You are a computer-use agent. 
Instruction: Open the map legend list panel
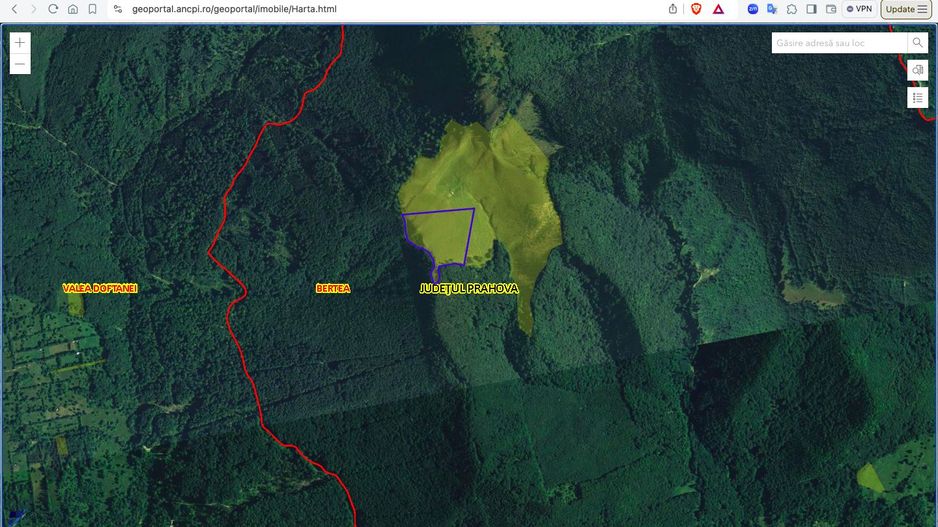pos(917,97)
